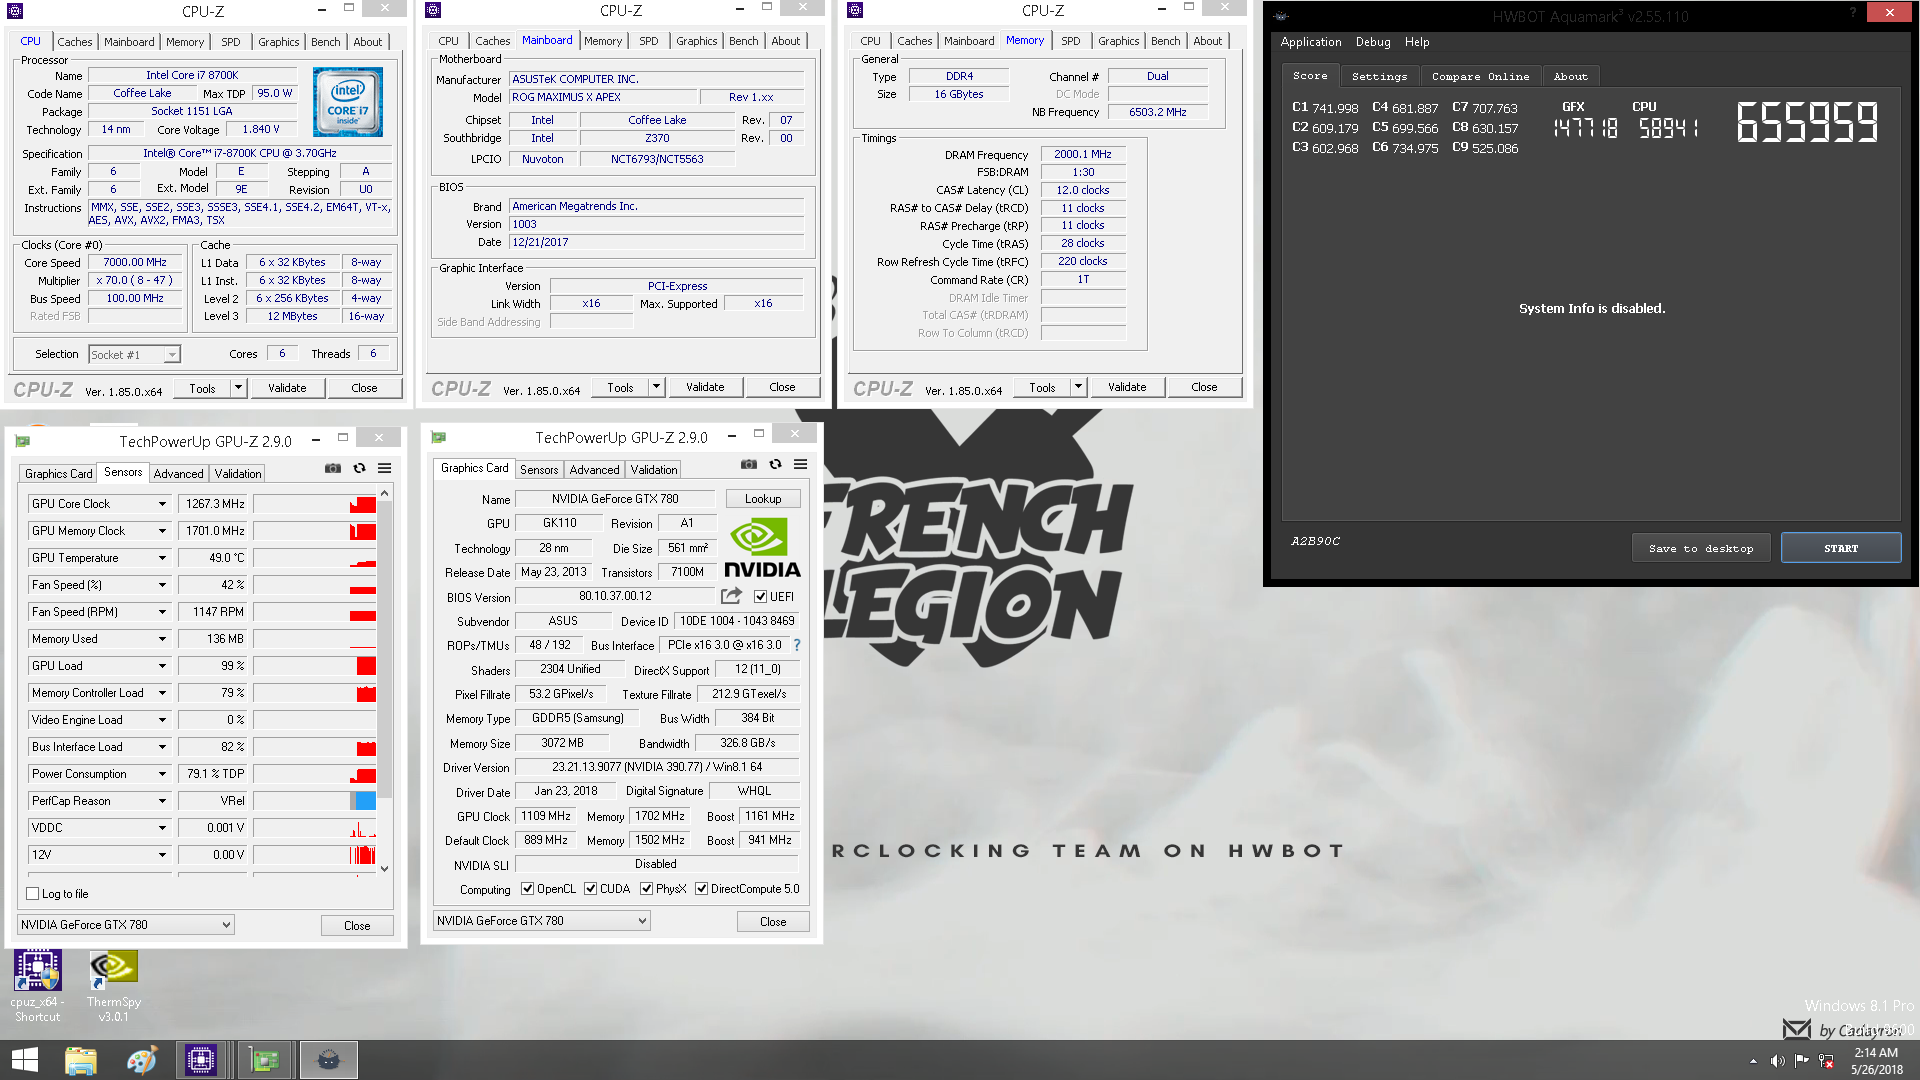Click the Lookup button in GPU-Z
The height and width of the screenshot is (1080, 1920).
tap(763, 499)
